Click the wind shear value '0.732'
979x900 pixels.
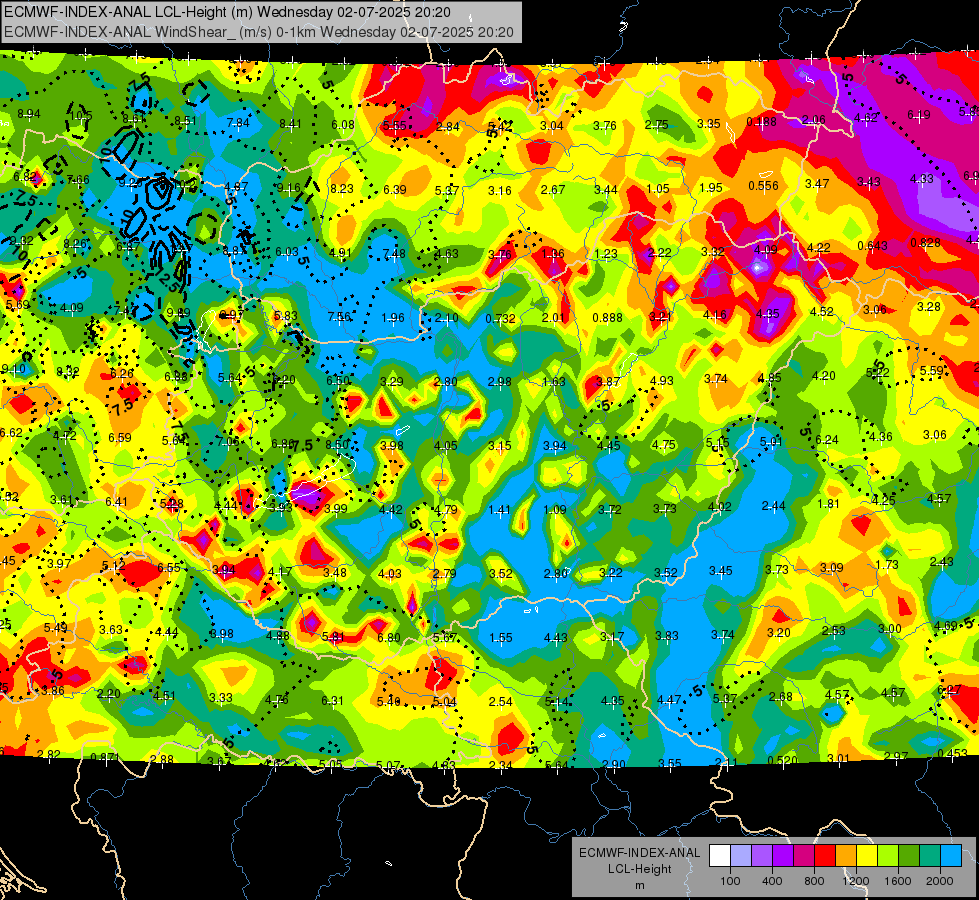[500, 319]
